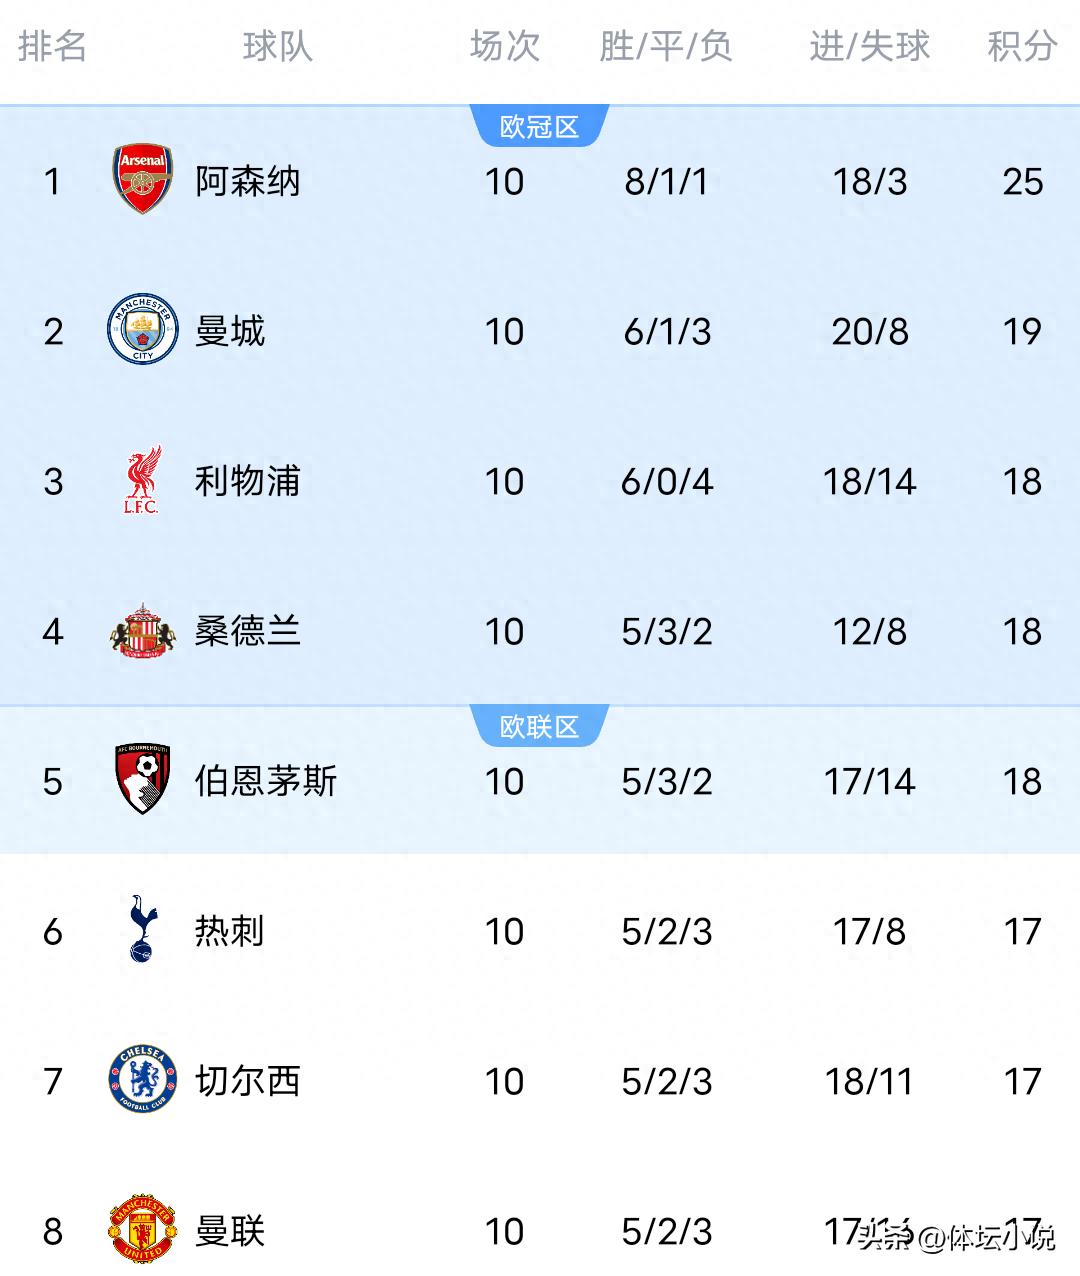
Task: Select the Liverpool LFC logo
Action: point(142,480)
